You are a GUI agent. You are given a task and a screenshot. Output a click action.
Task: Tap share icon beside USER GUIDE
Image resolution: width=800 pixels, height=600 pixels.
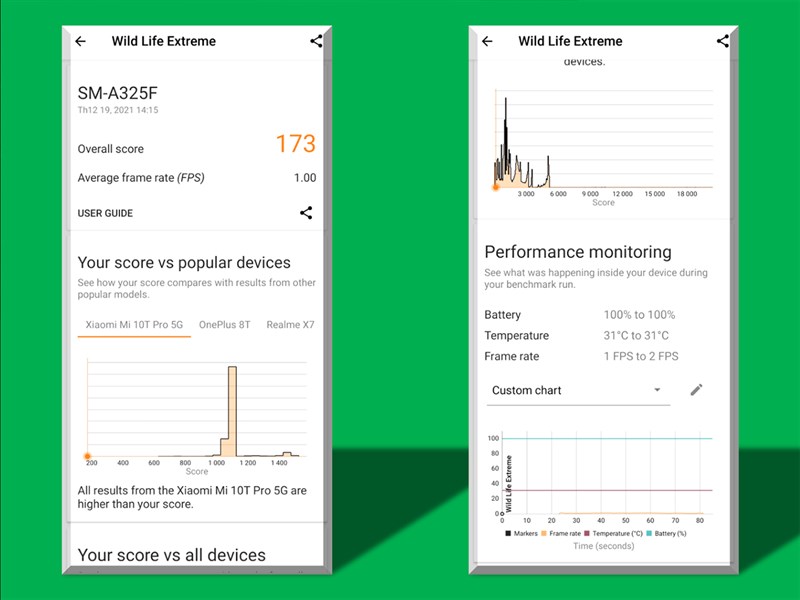306,213
